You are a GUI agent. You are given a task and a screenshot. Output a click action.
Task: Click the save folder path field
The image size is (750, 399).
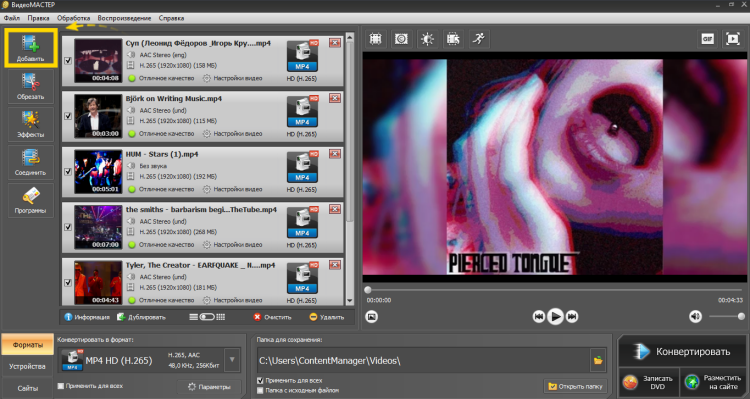click(423, 361)
